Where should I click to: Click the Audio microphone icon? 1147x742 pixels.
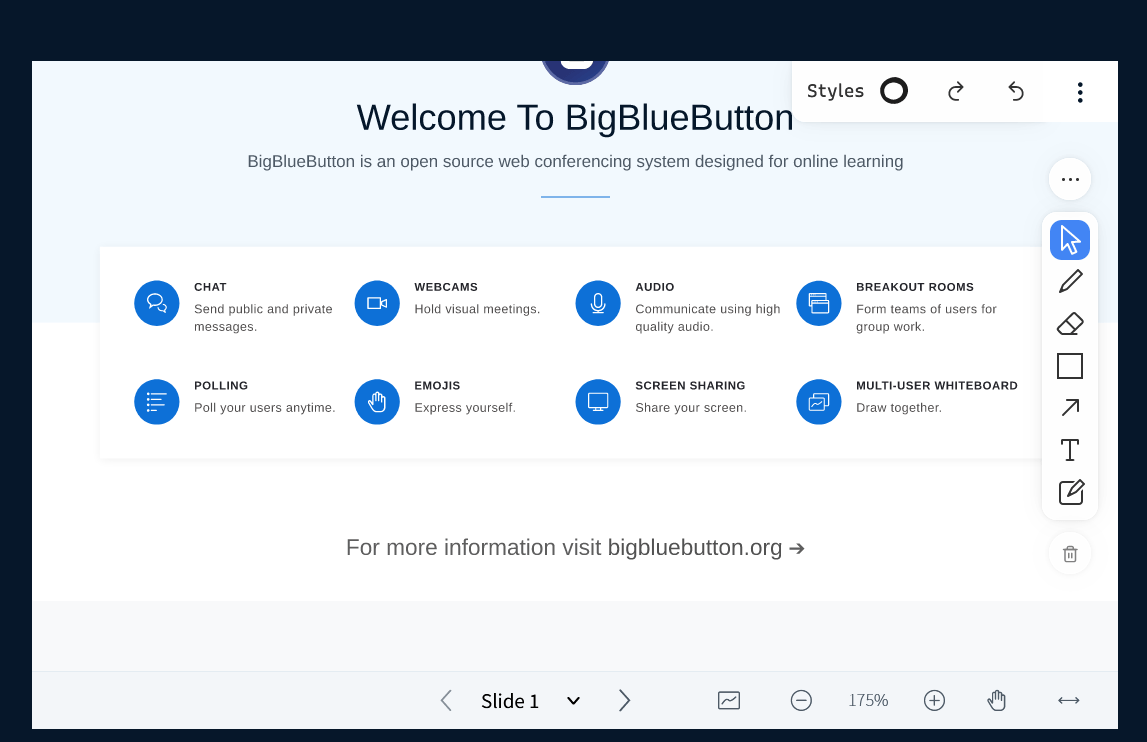point(598,303)
